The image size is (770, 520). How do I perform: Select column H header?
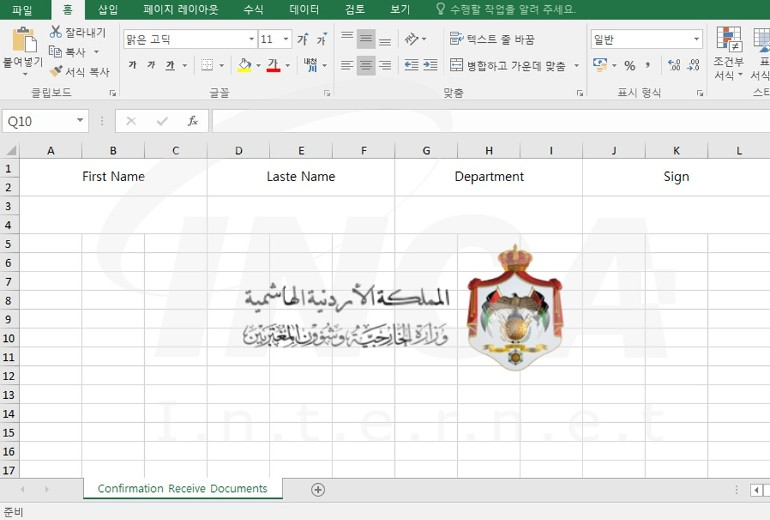pyautogui.click(x=489, y=151)
